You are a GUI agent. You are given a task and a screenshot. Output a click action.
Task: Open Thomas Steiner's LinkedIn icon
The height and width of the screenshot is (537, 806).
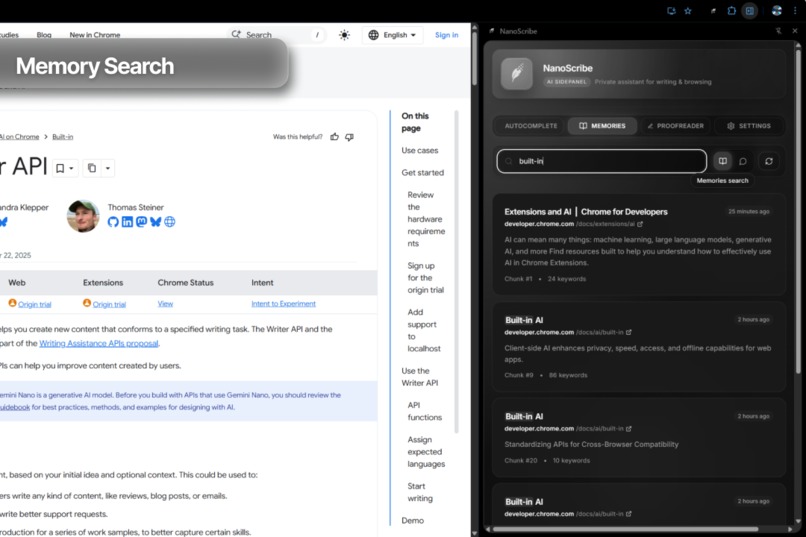[x=127, y=222]
